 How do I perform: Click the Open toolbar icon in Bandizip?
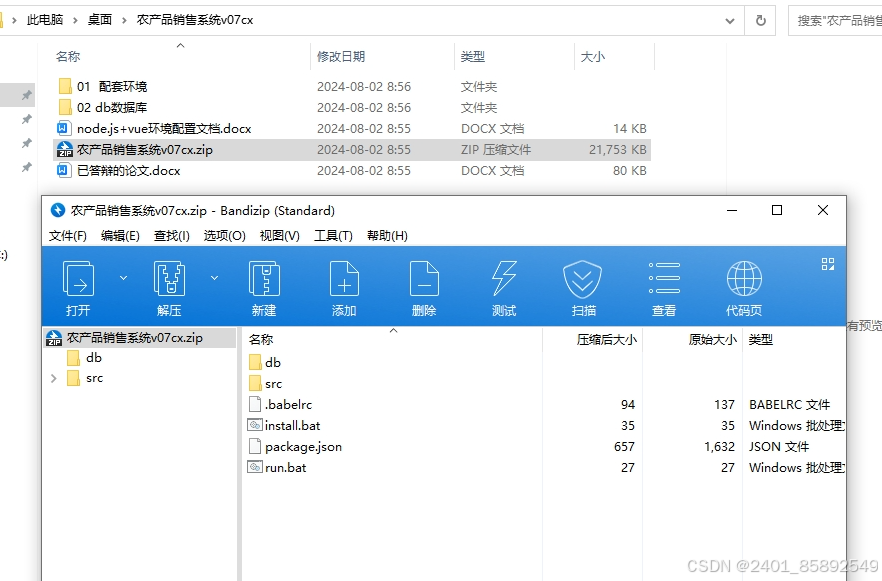(78, 288)
